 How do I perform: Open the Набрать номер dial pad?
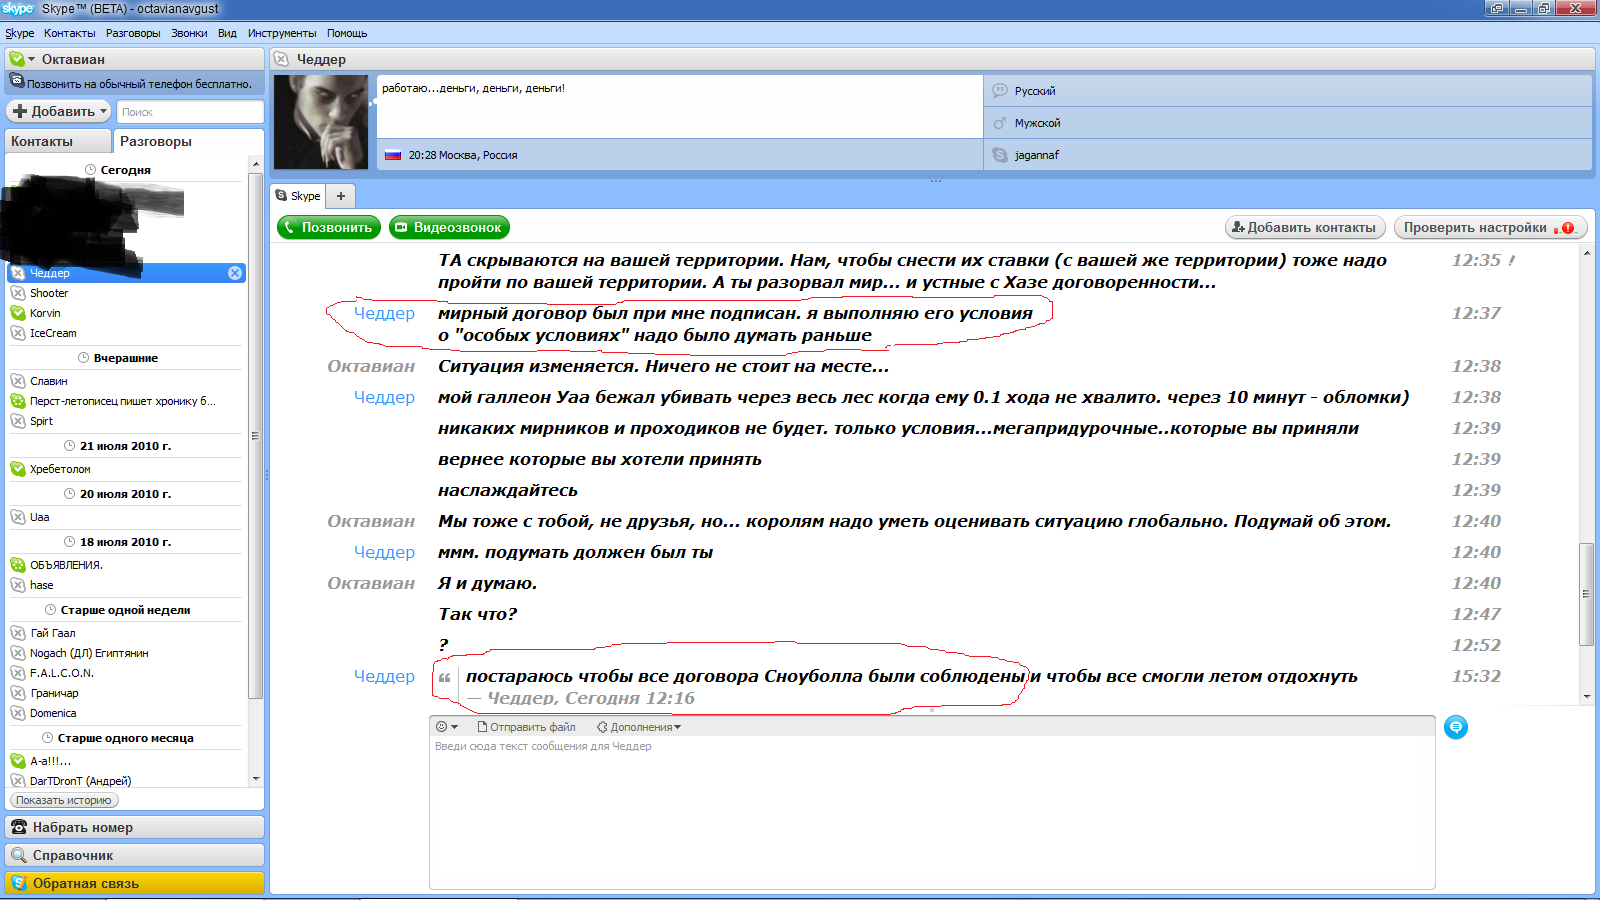coord(135,827)
